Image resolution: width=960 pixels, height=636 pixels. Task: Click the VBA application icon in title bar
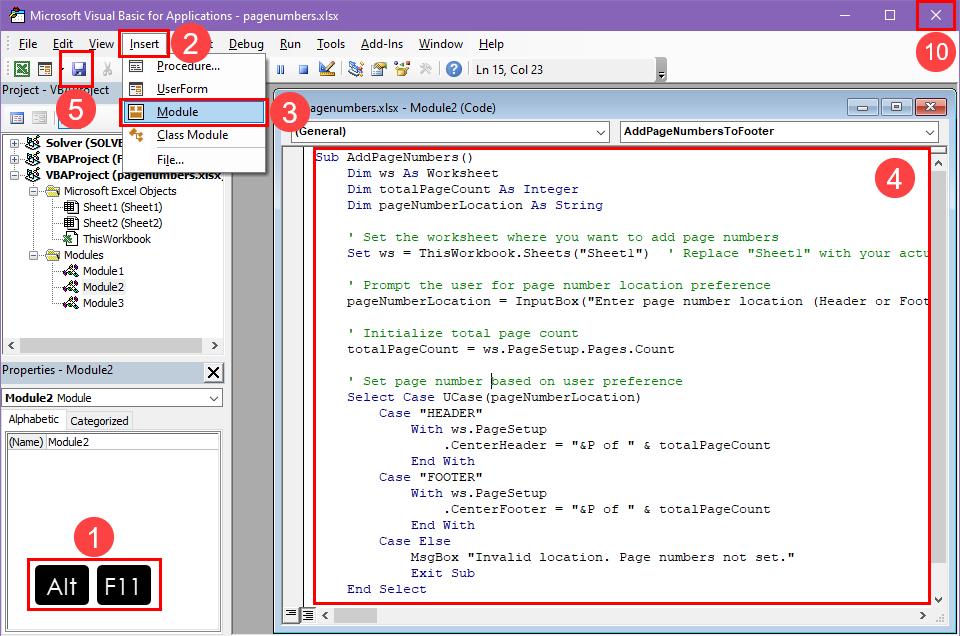point(17,15)
